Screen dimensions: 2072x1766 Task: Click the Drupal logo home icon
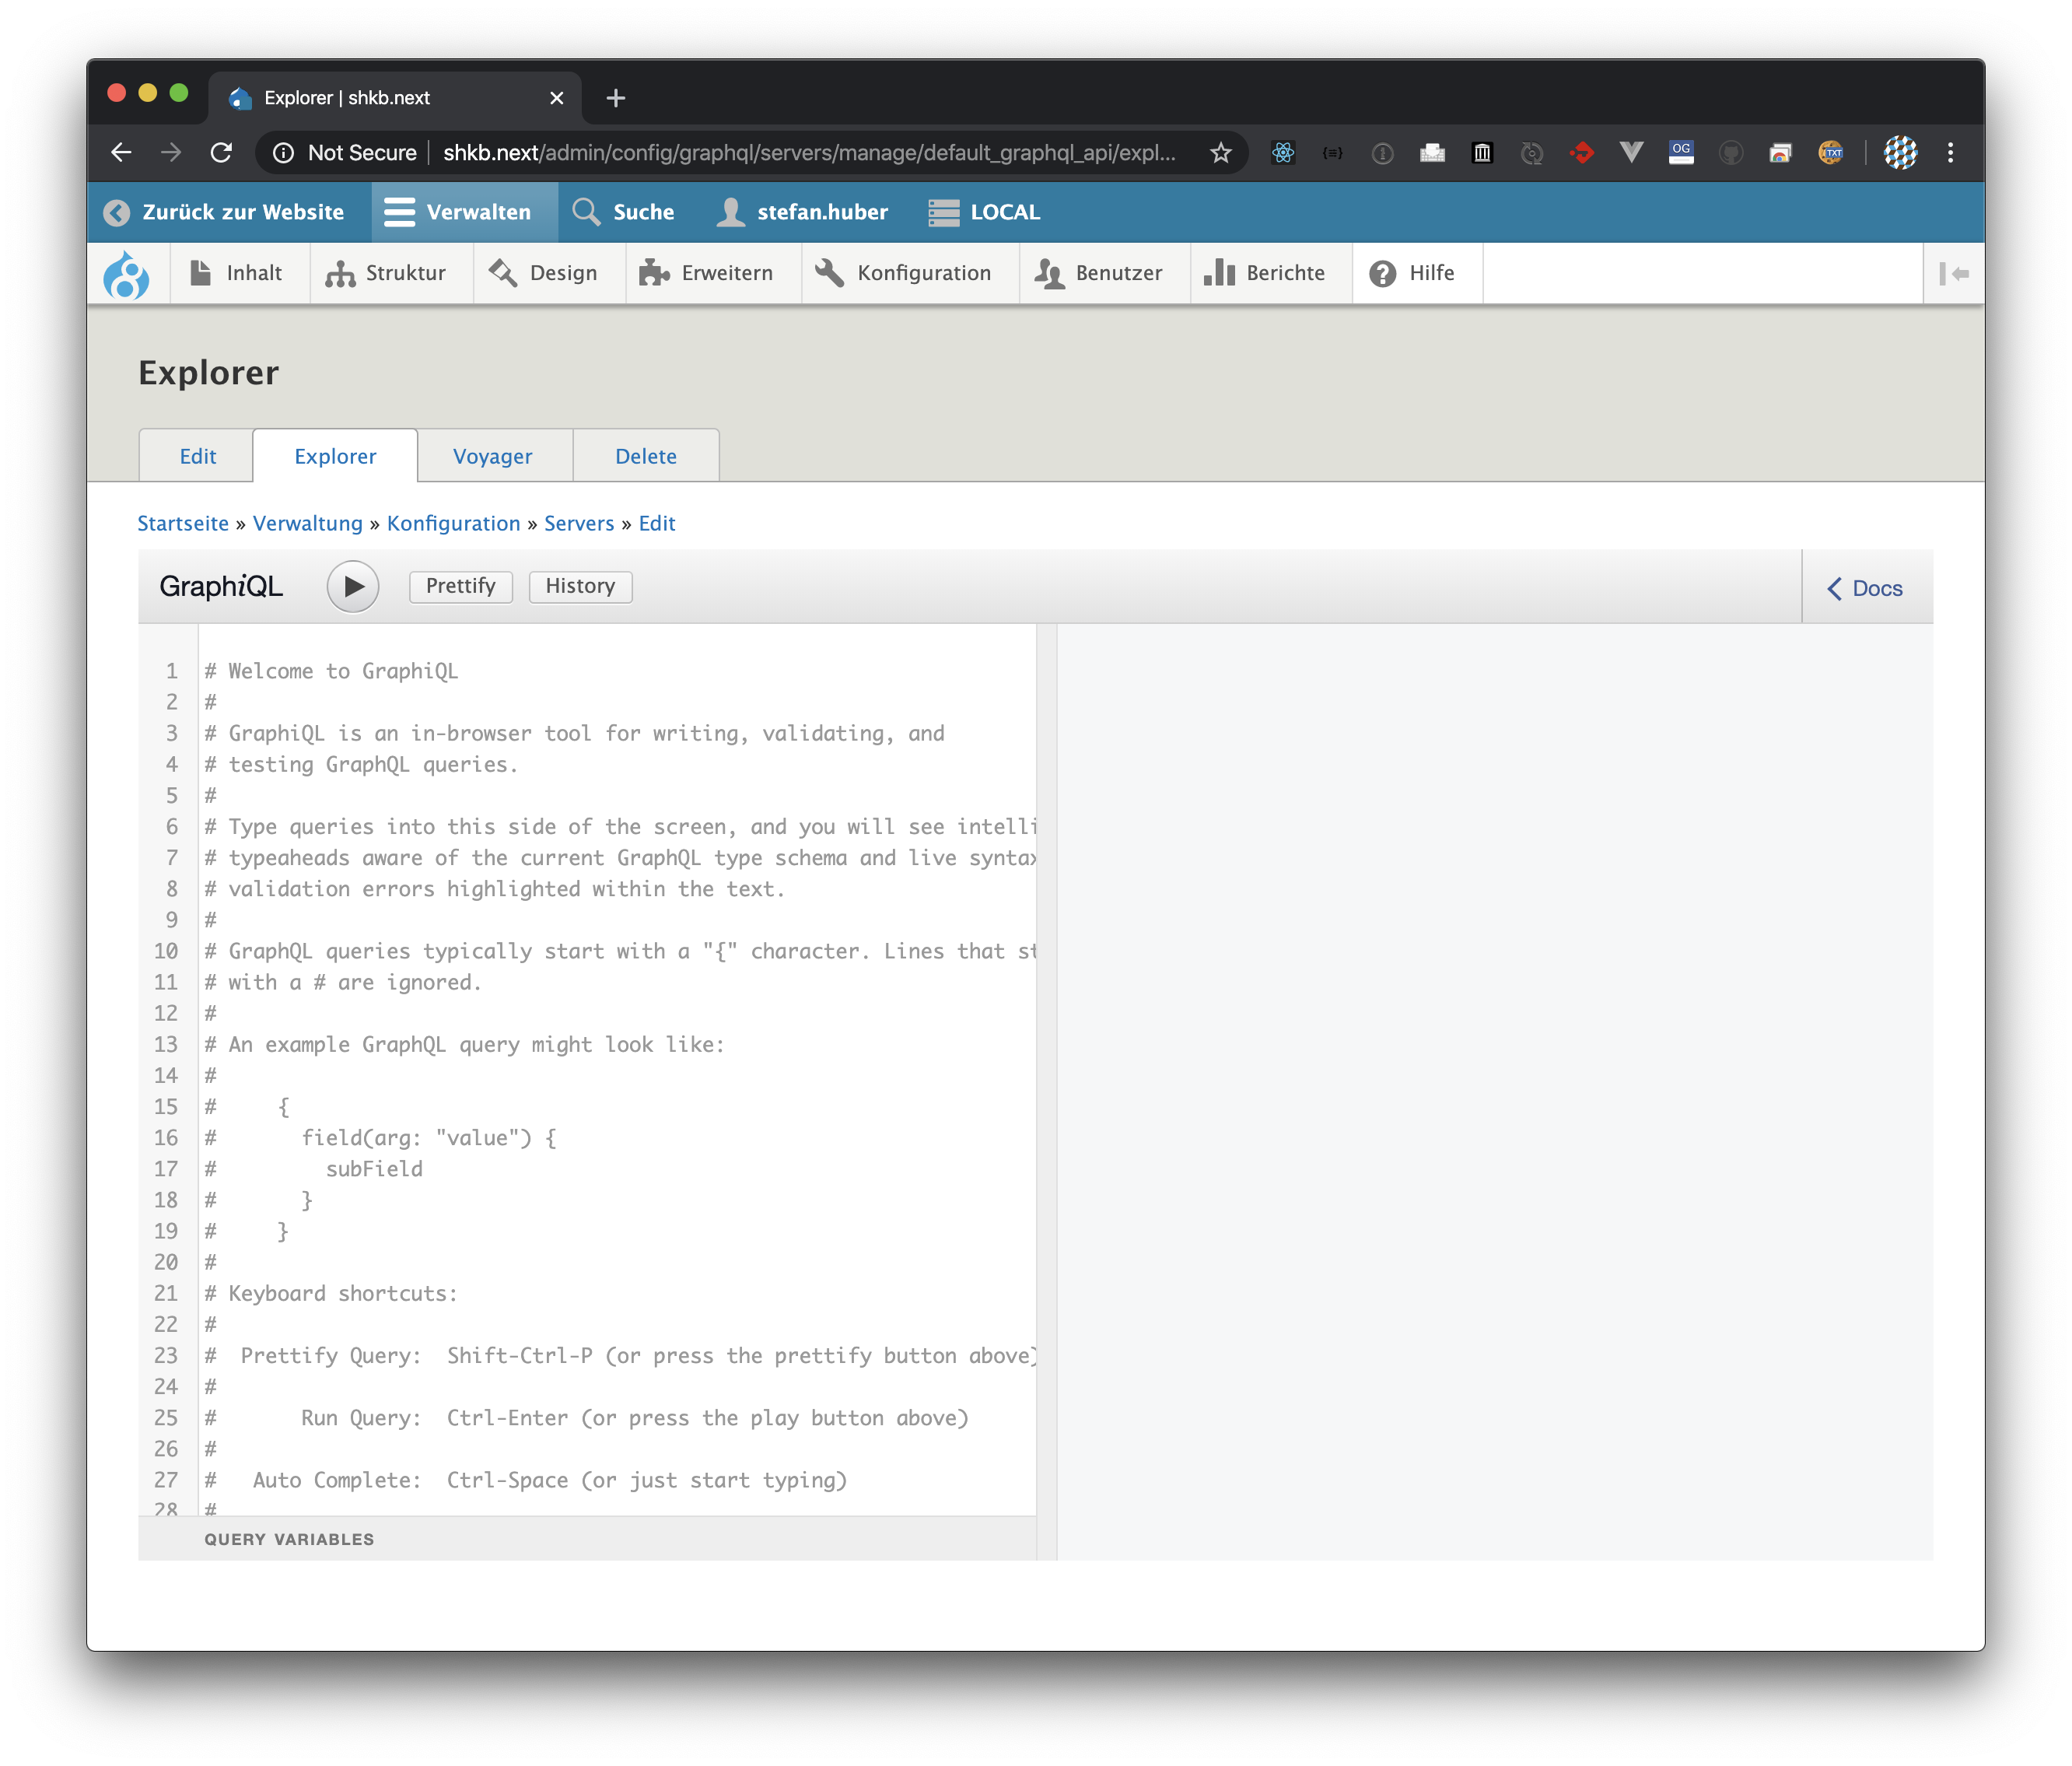tap(127, 274)
